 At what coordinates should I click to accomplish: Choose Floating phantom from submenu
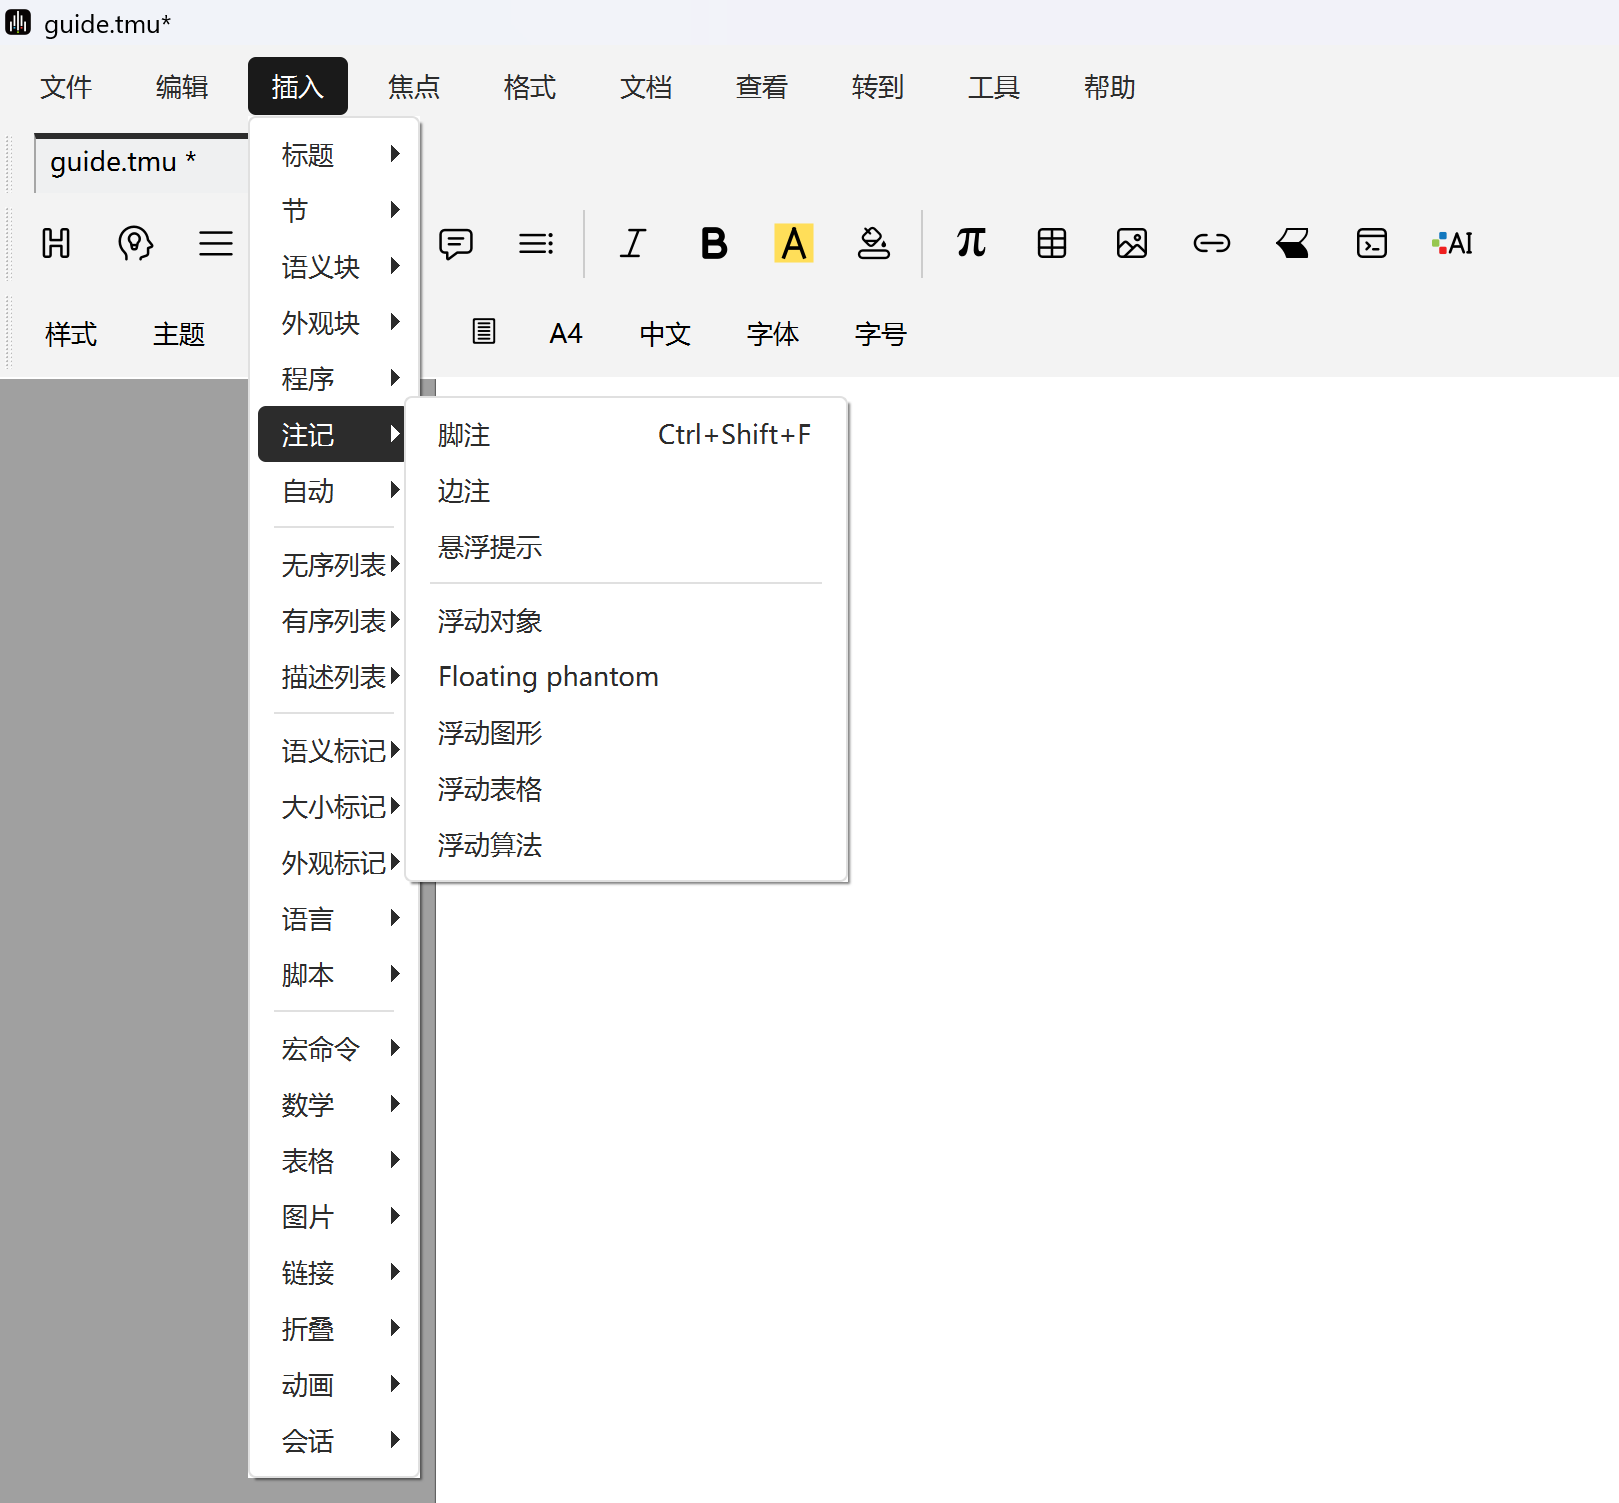pyautogui.click(x=548, y=677)
